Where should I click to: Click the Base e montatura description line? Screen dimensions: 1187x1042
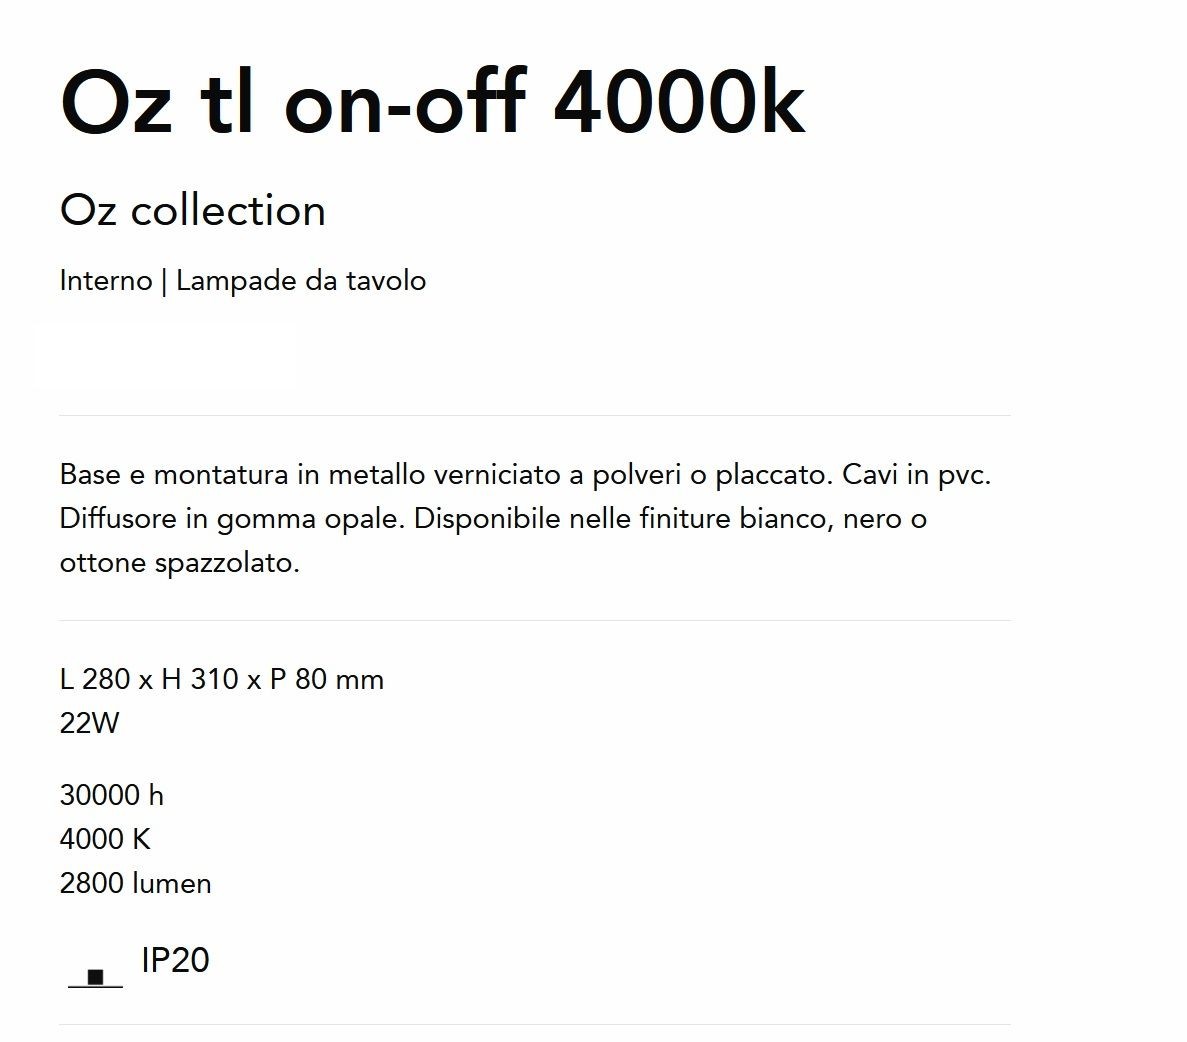click(525, 476)
